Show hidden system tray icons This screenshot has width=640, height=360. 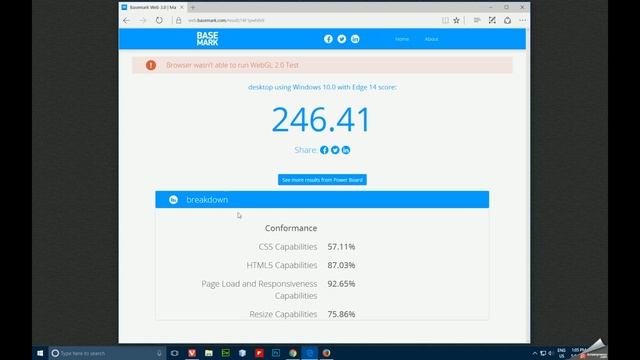click(535, 353)
